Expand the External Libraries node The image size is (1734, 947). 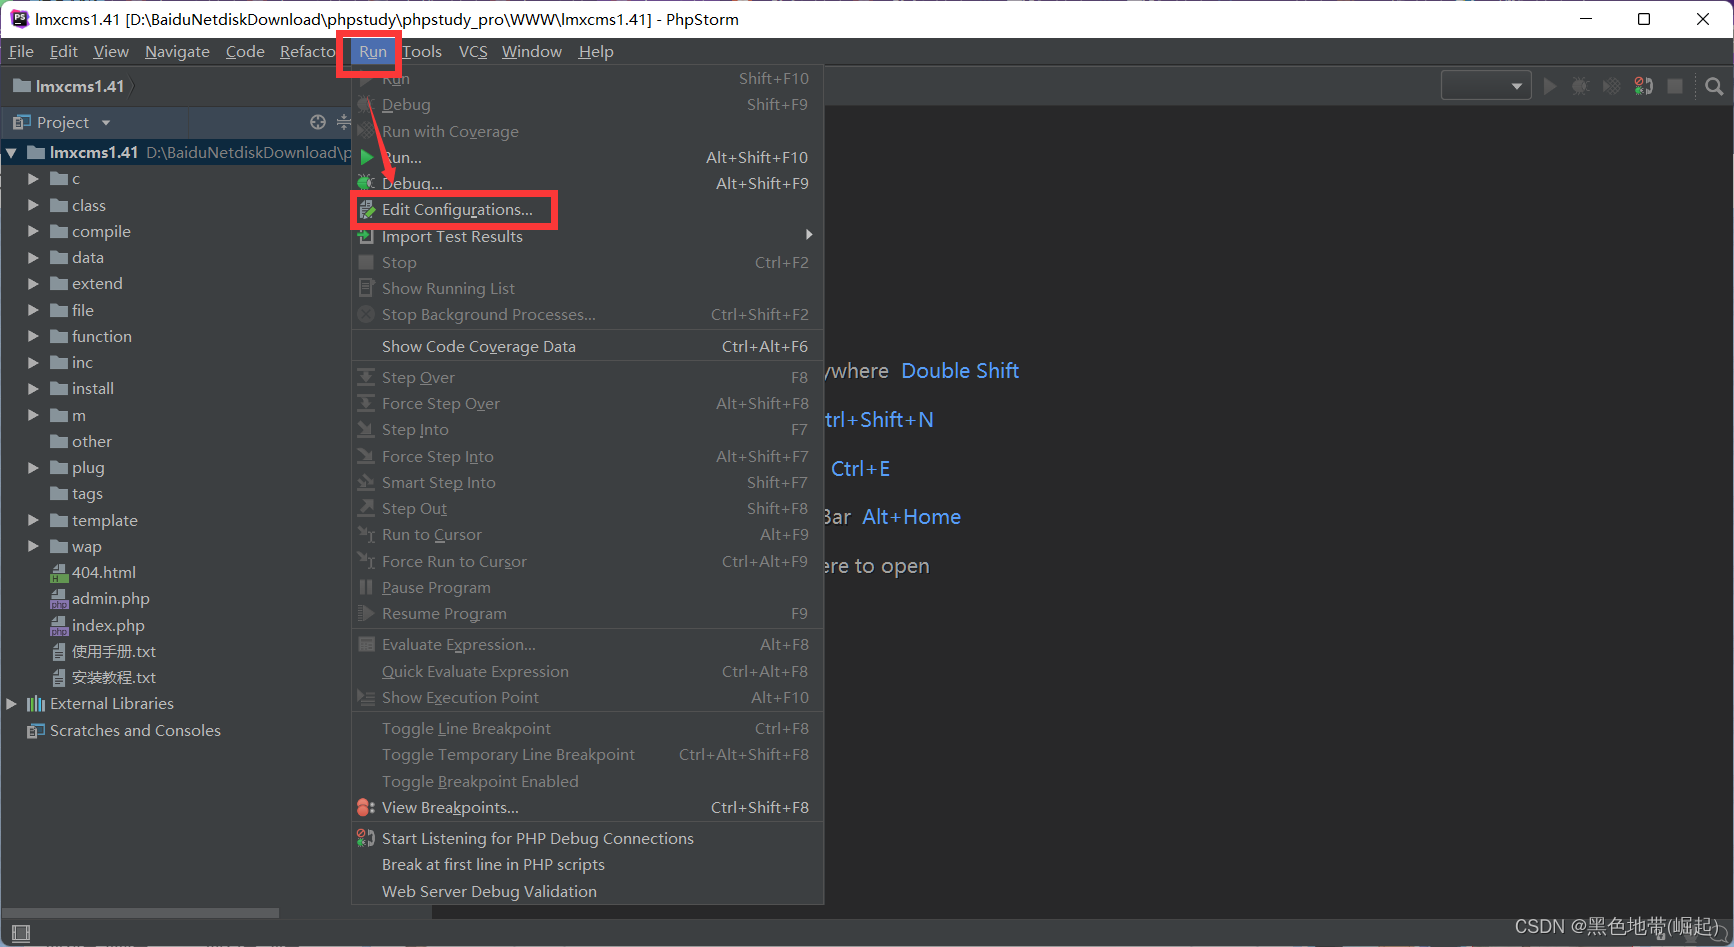[12, 704]
